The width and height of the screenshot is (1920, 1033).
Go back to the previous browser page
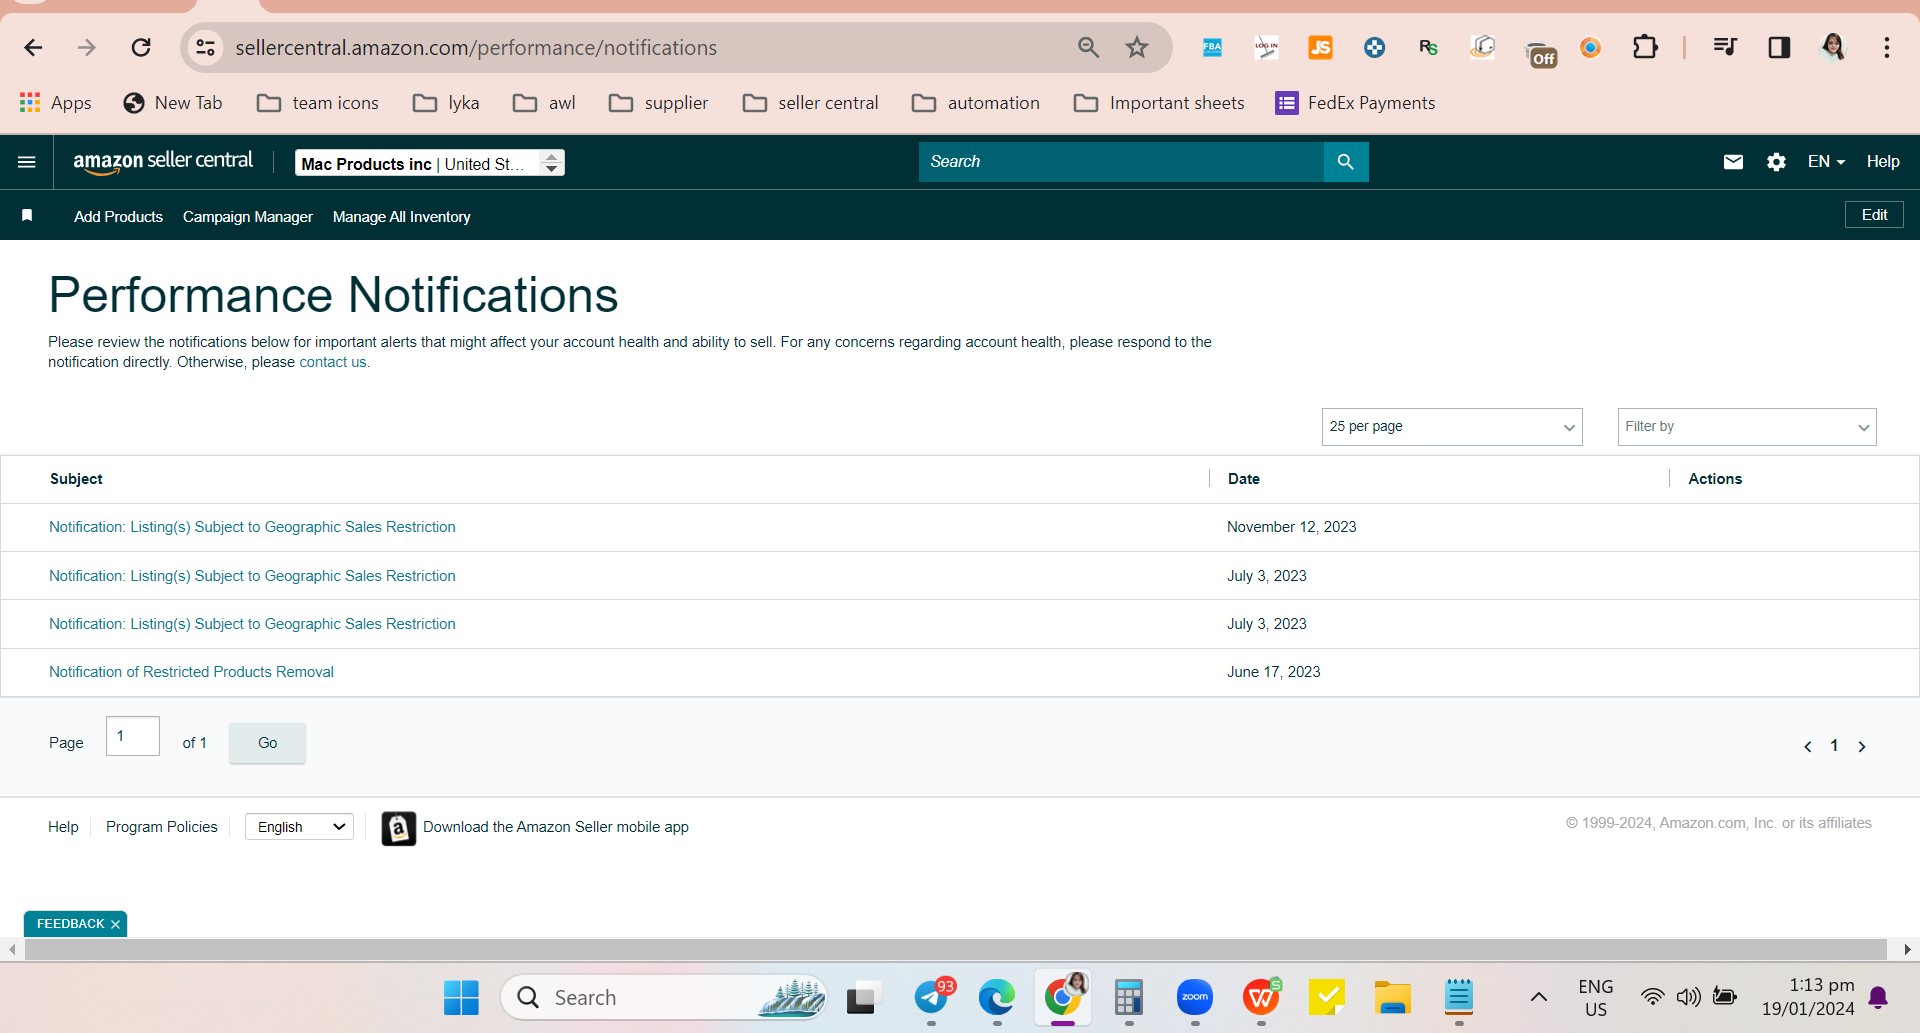coord(33,47)
